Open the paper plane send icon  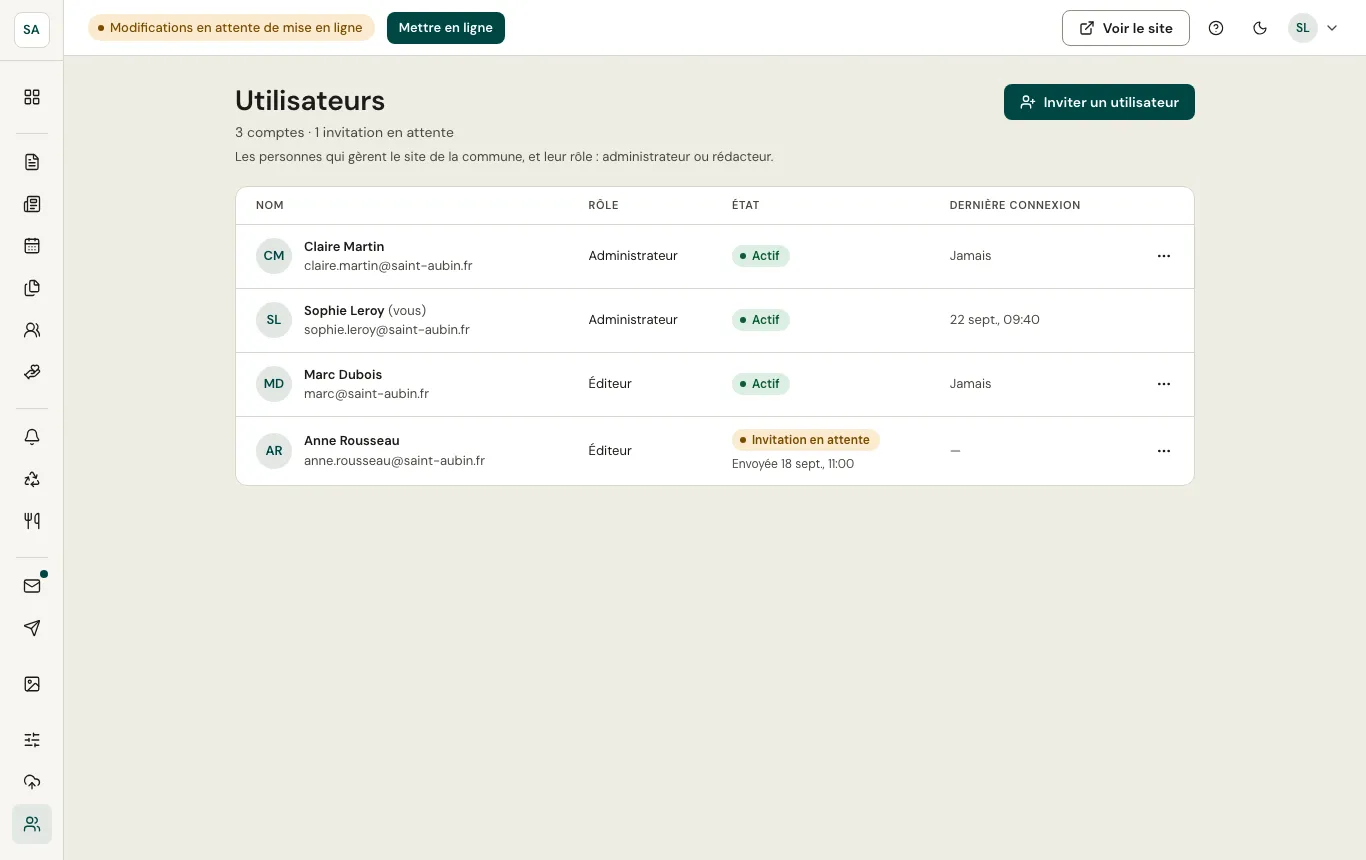click(32, 628)
